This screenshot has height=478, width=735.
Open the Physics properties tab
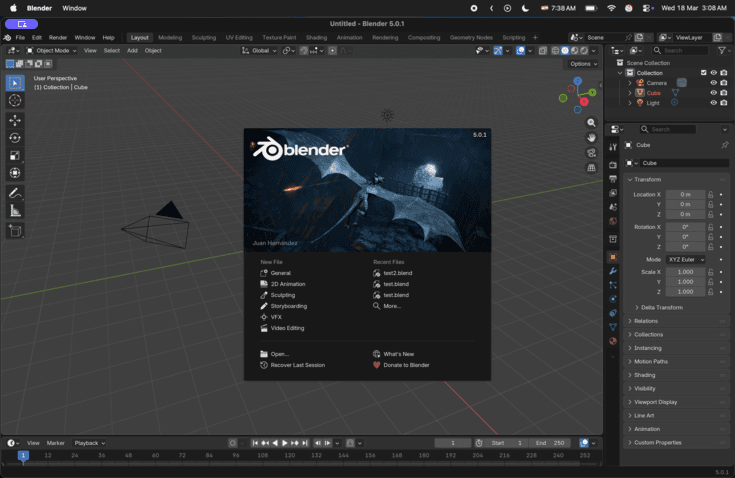tap(613, 299)
